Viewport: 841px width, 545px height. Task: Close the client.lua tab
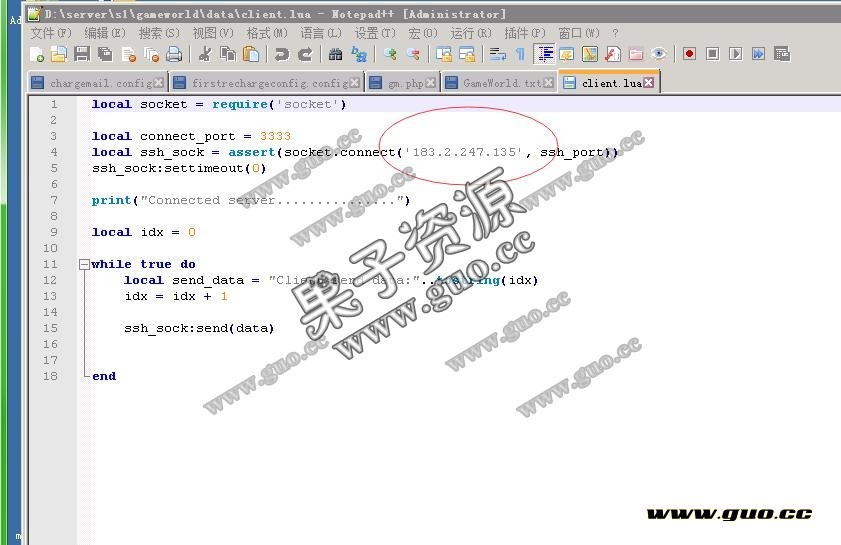click(648, 83)
